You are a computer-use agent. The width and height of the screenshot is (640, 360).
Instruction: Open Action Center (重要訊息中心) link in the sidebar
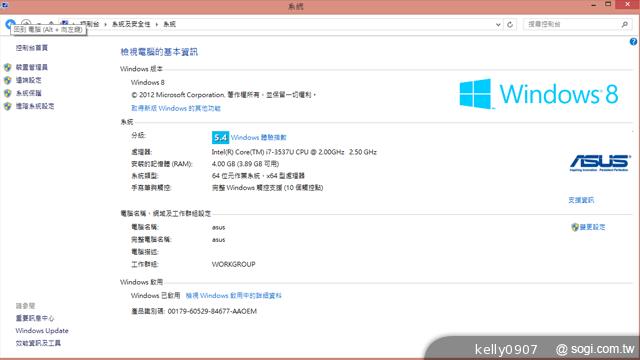point(35,318)
